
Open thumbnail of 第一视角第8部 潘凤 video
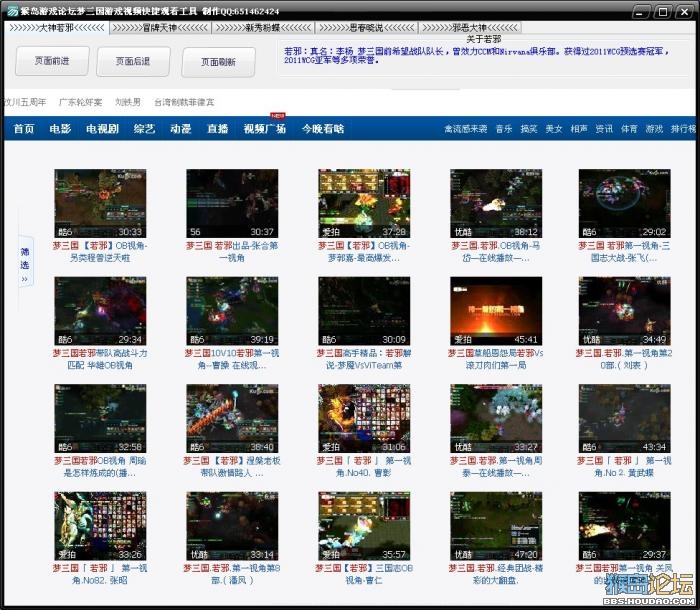pos(232,526)
